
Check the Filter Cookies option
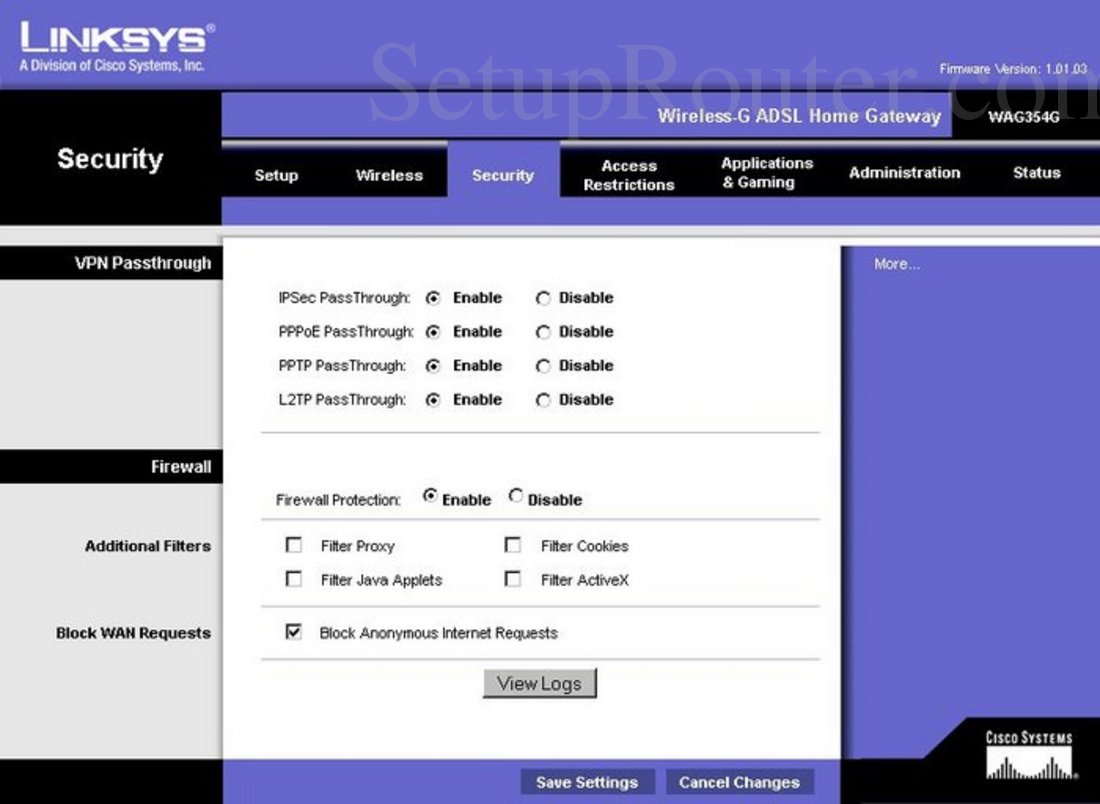point(513,546)
